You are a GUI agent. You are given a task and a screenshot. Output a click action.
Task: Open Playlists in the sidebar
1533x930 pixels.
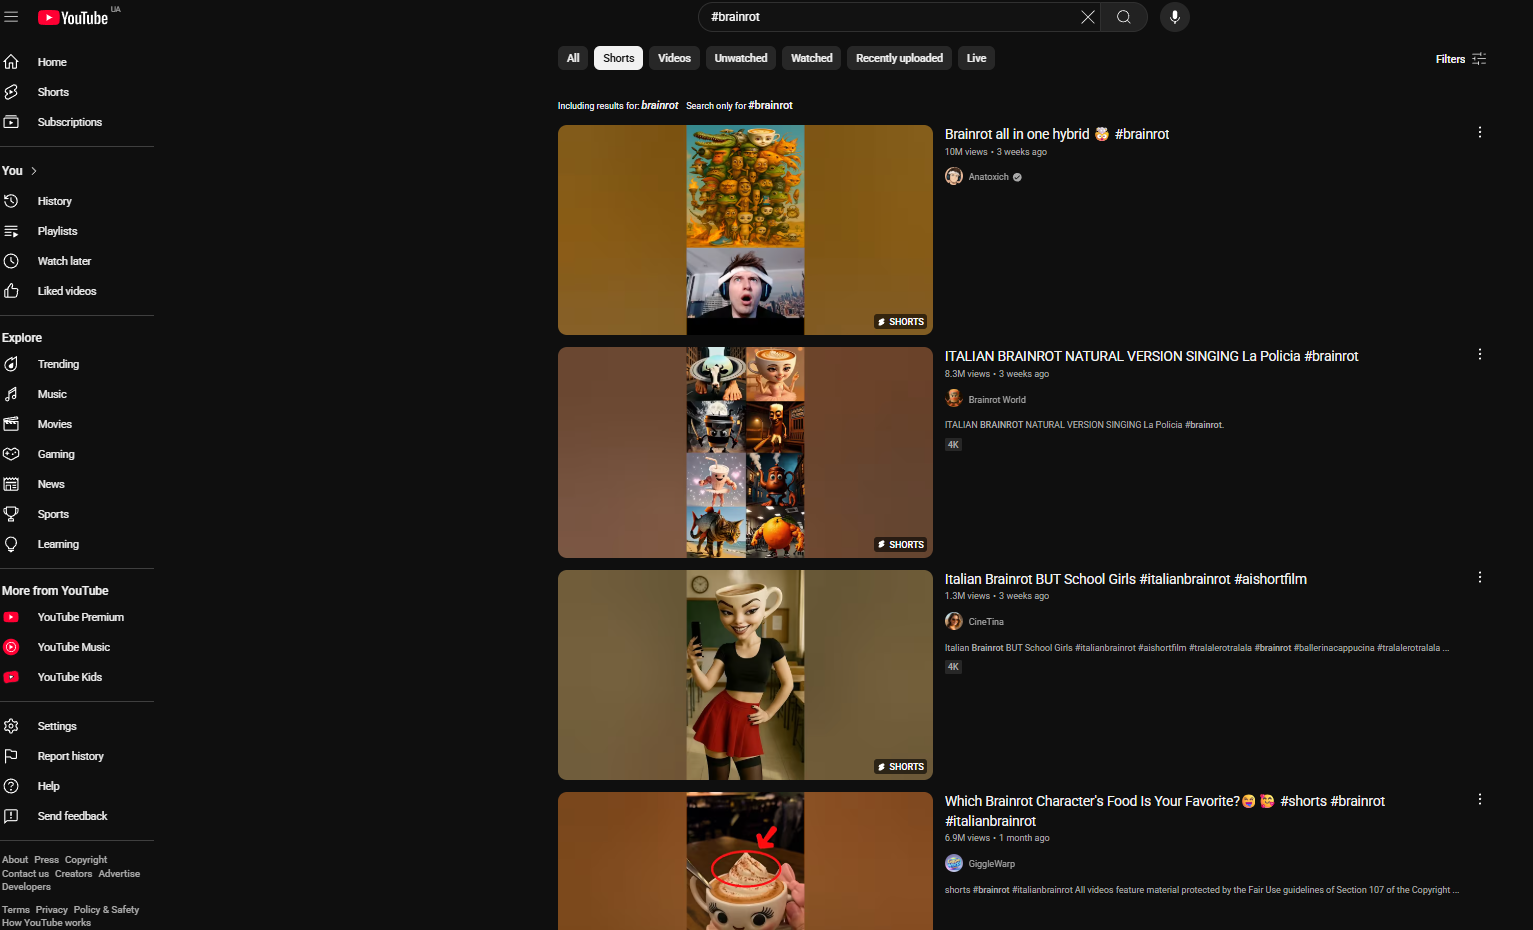[57, 231]
